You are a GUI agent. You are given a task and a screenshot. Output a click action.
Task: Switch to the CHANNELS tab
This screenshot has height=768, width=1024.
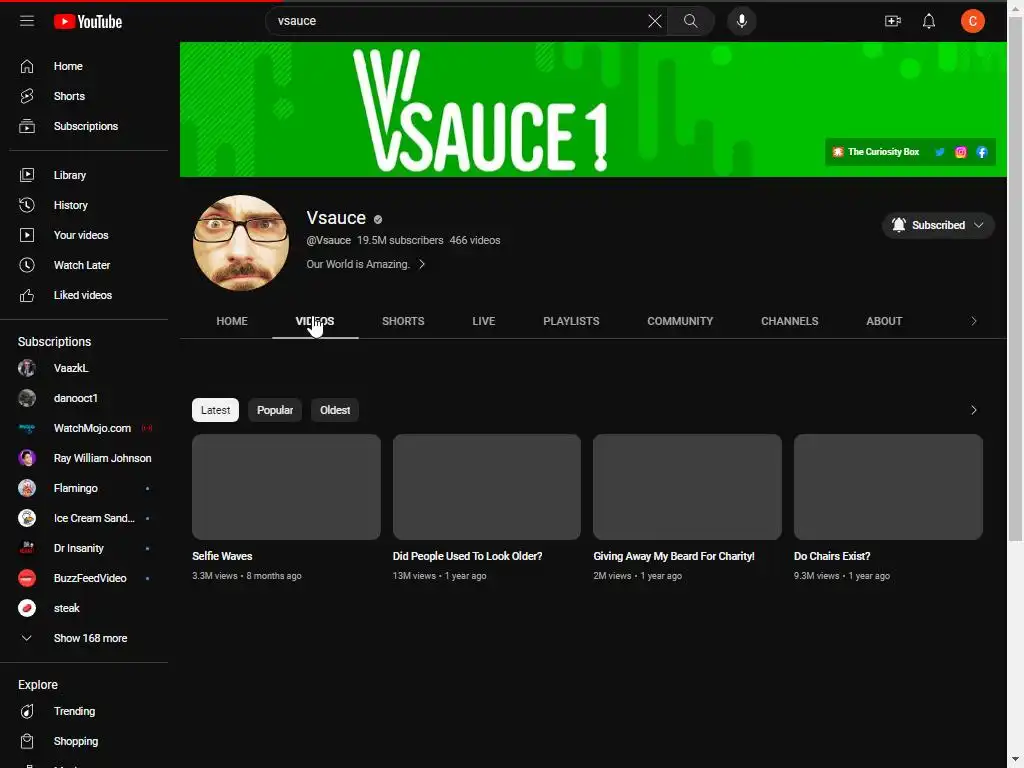point(790,321)
